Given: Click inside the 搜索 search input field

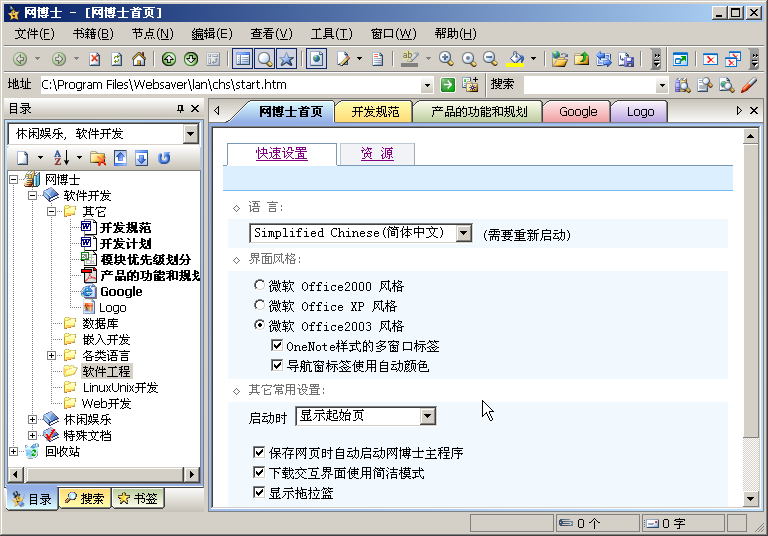Looking at the screenshot, I should tap(588, 85).
